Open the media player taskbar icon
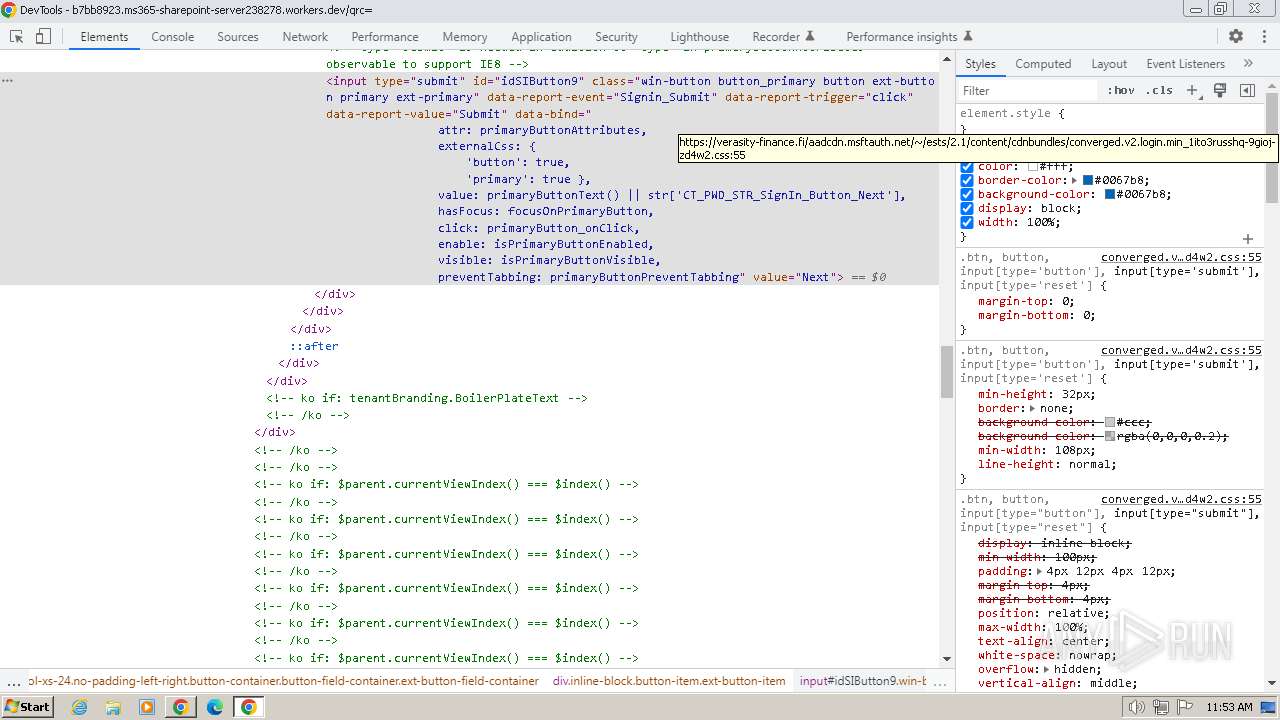This screenshot has height=720, width=1280. 147,707
